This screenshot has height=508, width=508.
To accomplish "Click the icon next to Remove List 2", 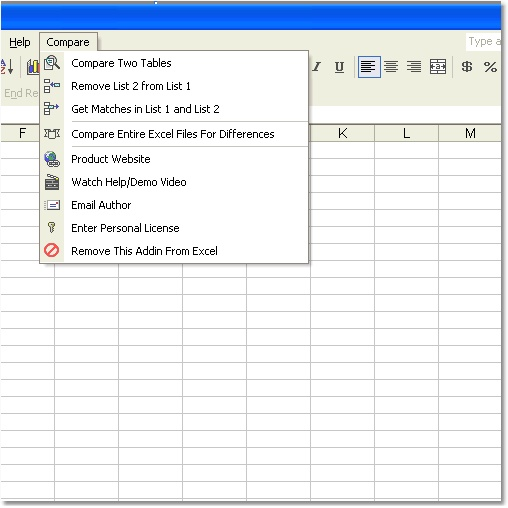I will (52, 86).
